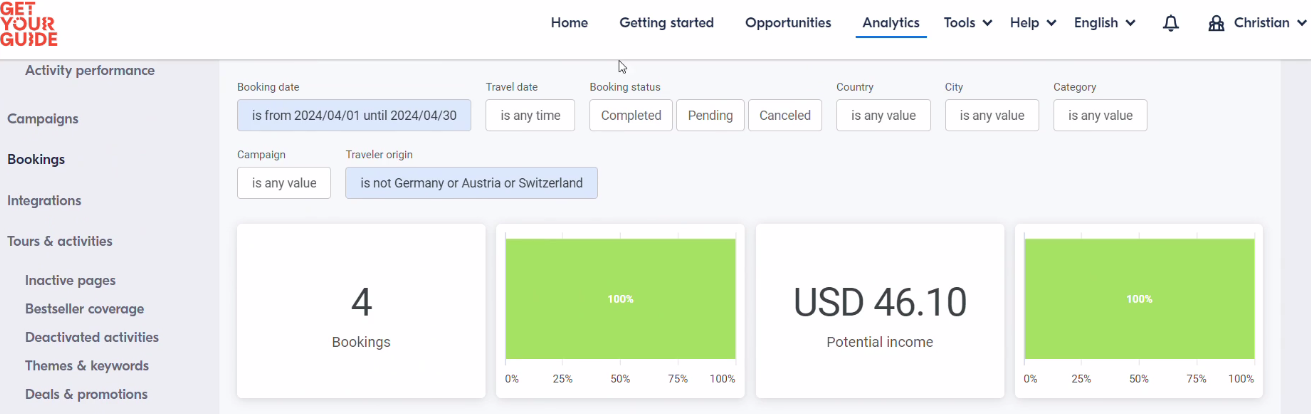The height and width of the screenshot is (414, 1311).
Task: Click the green Bookings 100% bar
Action: [620, 299]
